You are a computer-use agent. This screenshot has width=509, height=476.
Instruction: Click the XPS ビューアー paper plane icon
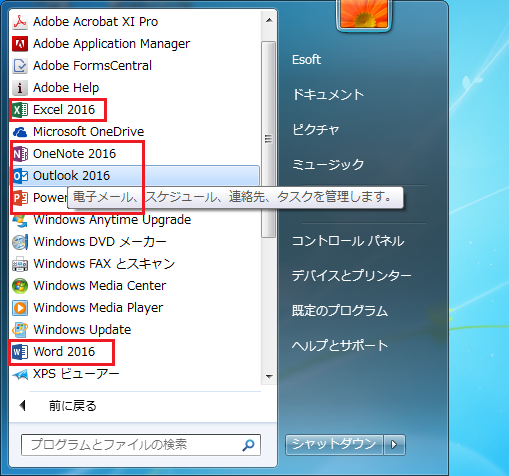coord(20,375)
